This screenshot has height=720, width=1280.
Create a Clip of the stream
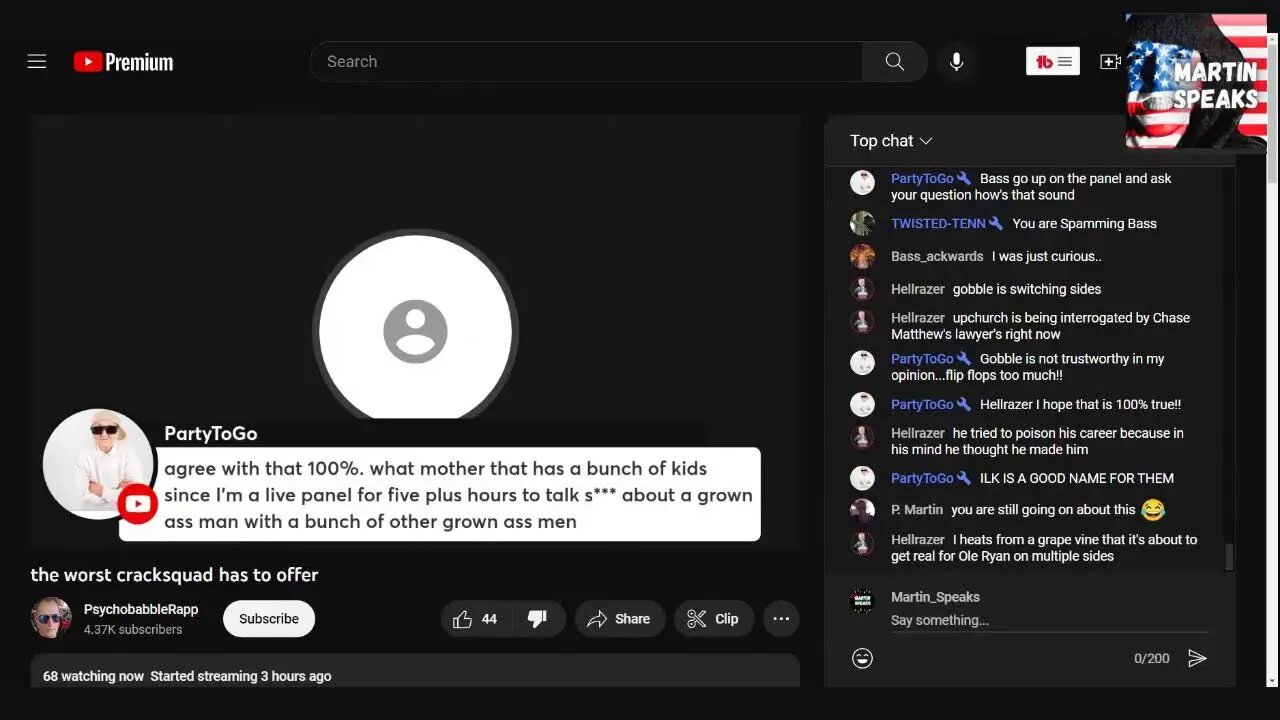[713, 619]
